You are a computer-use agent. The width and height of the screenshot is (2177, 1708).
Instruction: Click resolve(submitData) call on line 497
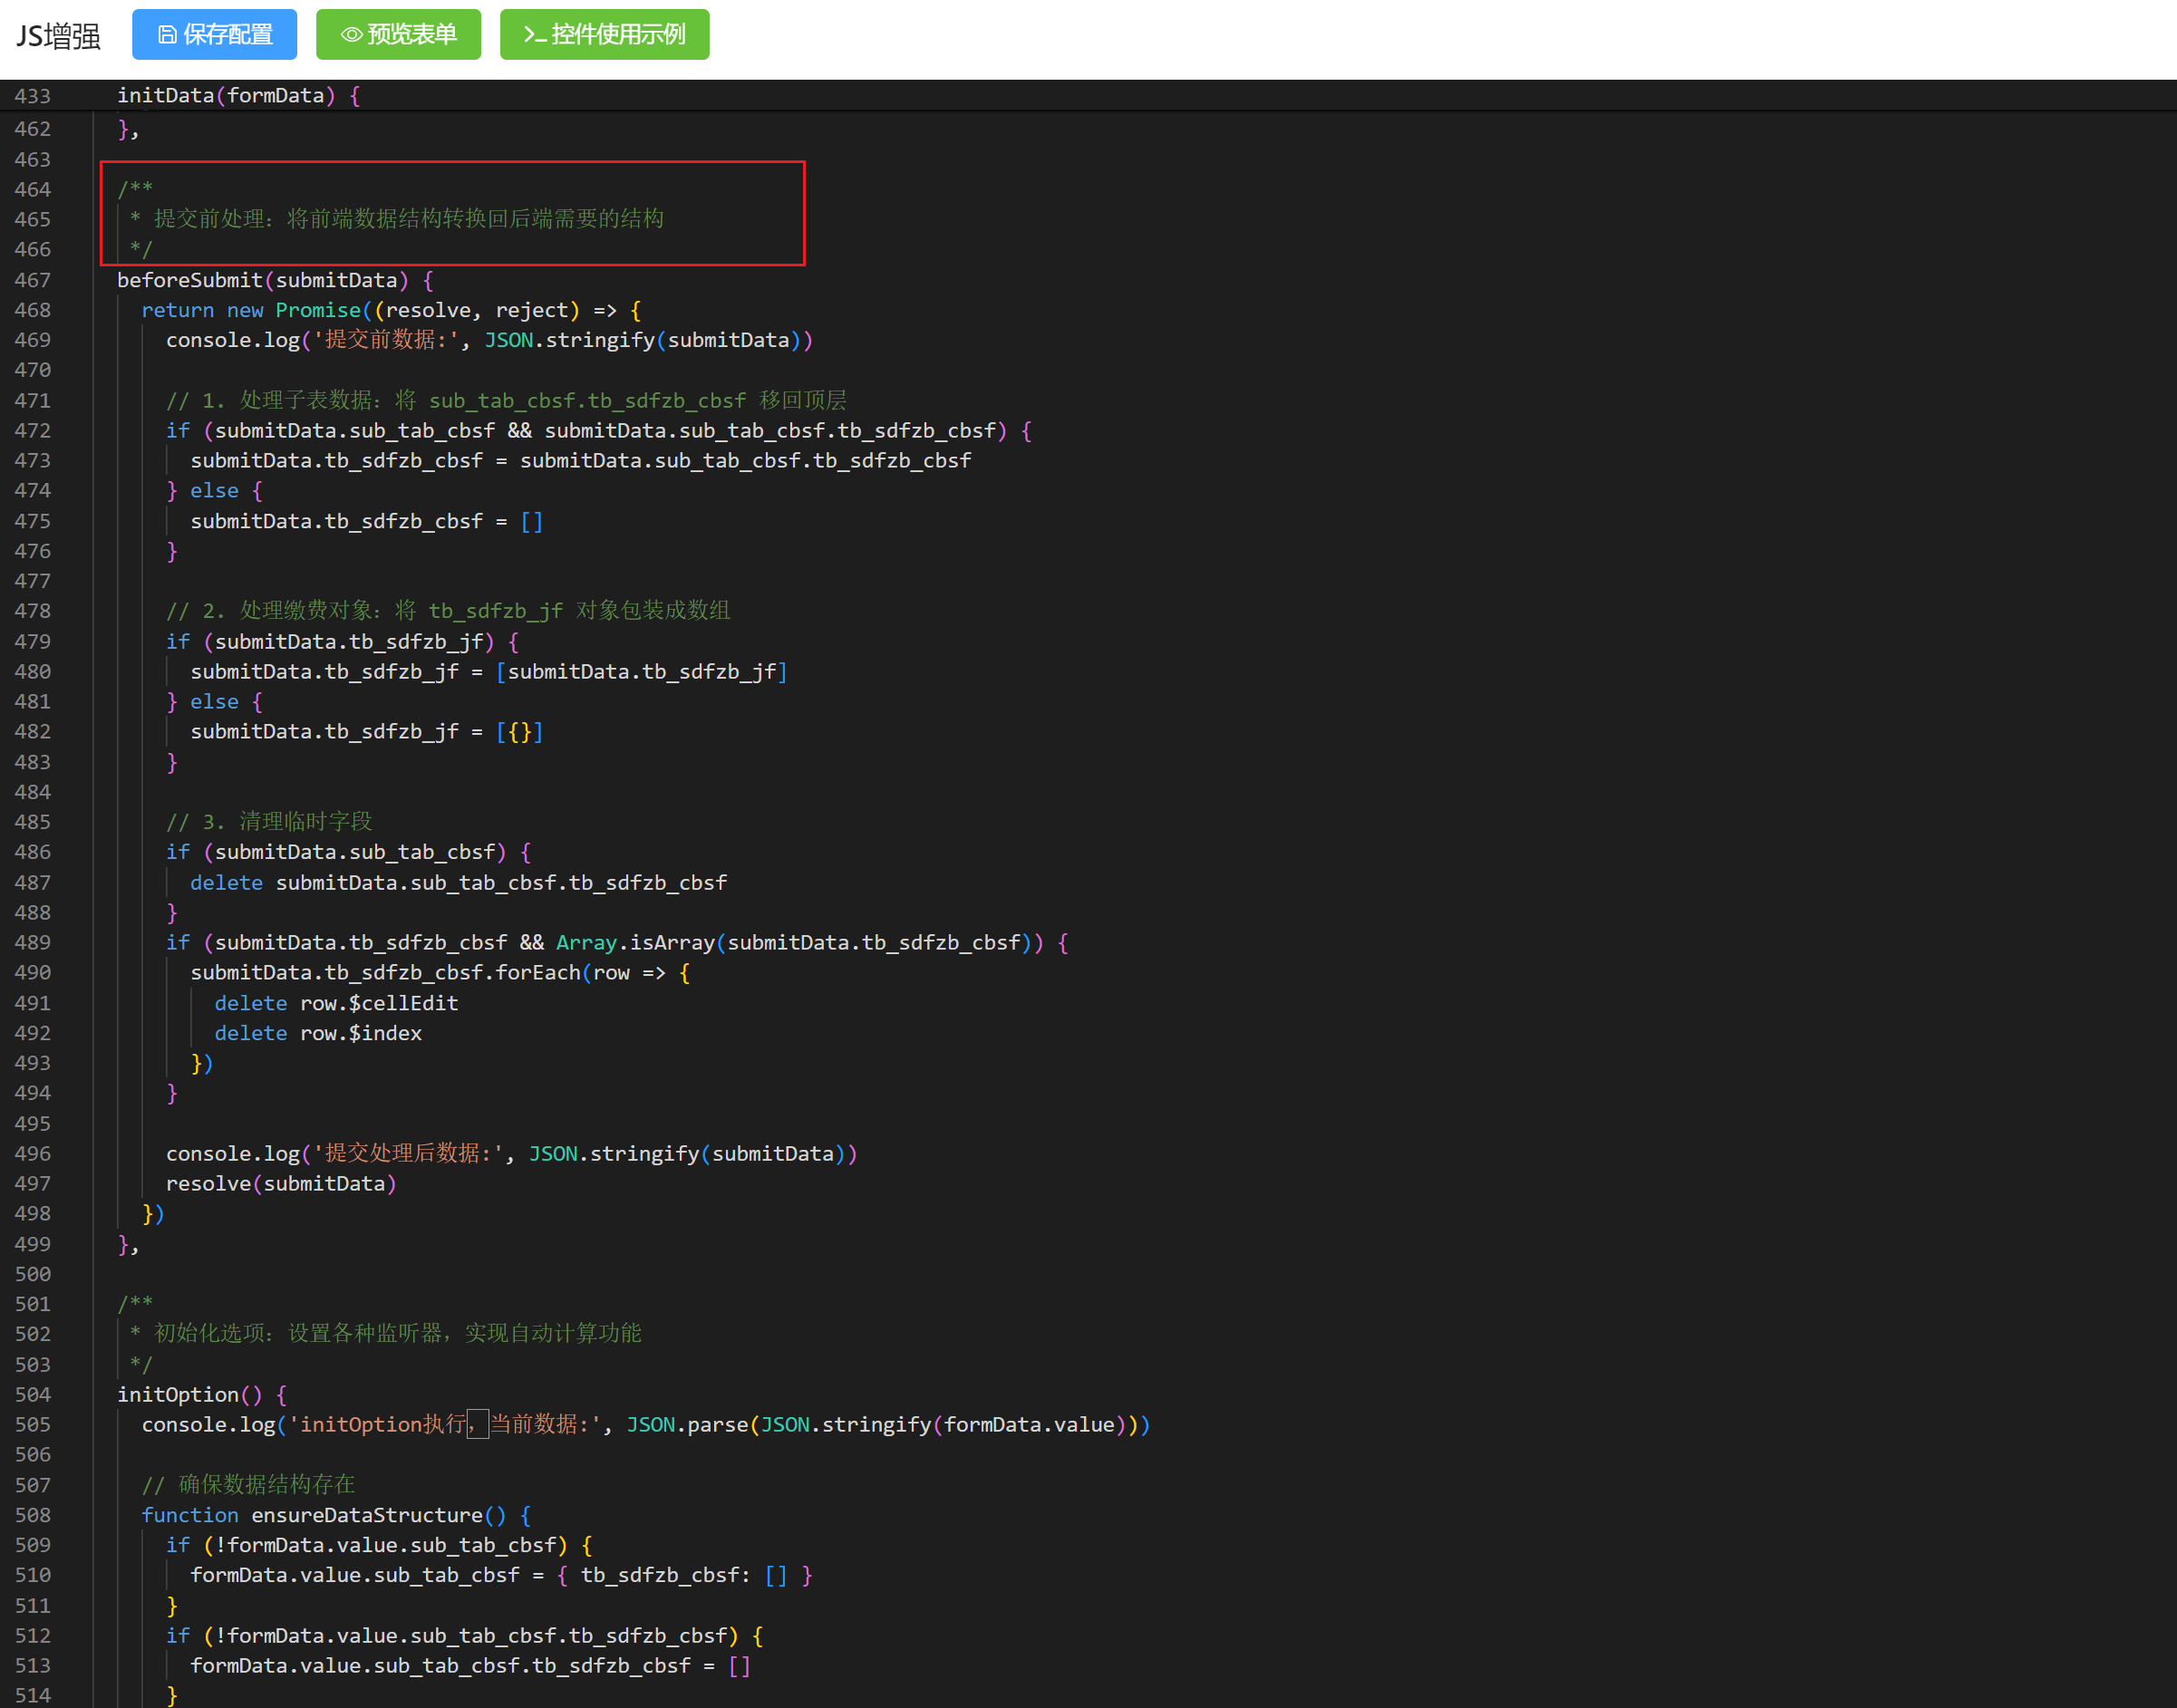(280, 1183)
